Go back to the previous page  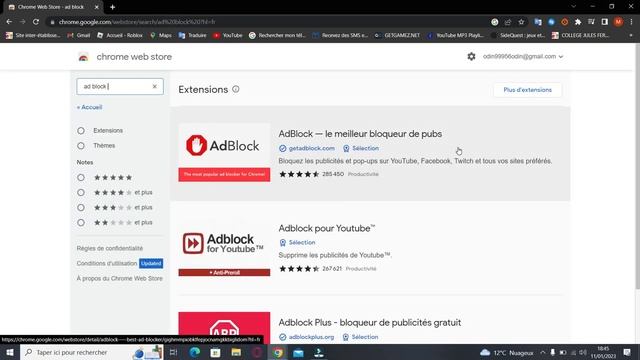coord(9,22)
